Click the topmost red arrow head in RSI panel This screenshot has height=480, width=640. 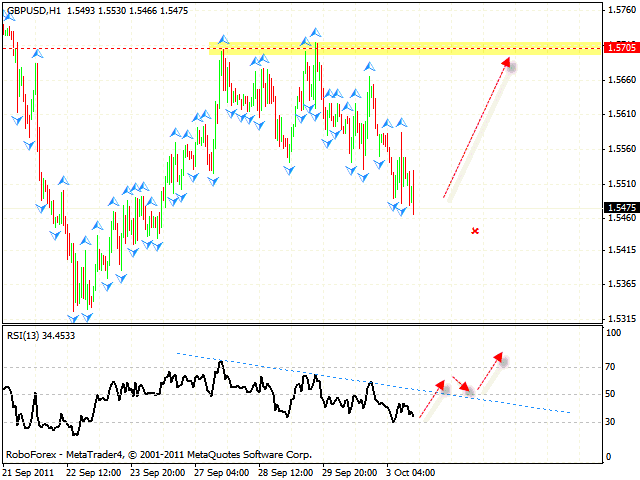pyautogui.click(x=498, y=357)
